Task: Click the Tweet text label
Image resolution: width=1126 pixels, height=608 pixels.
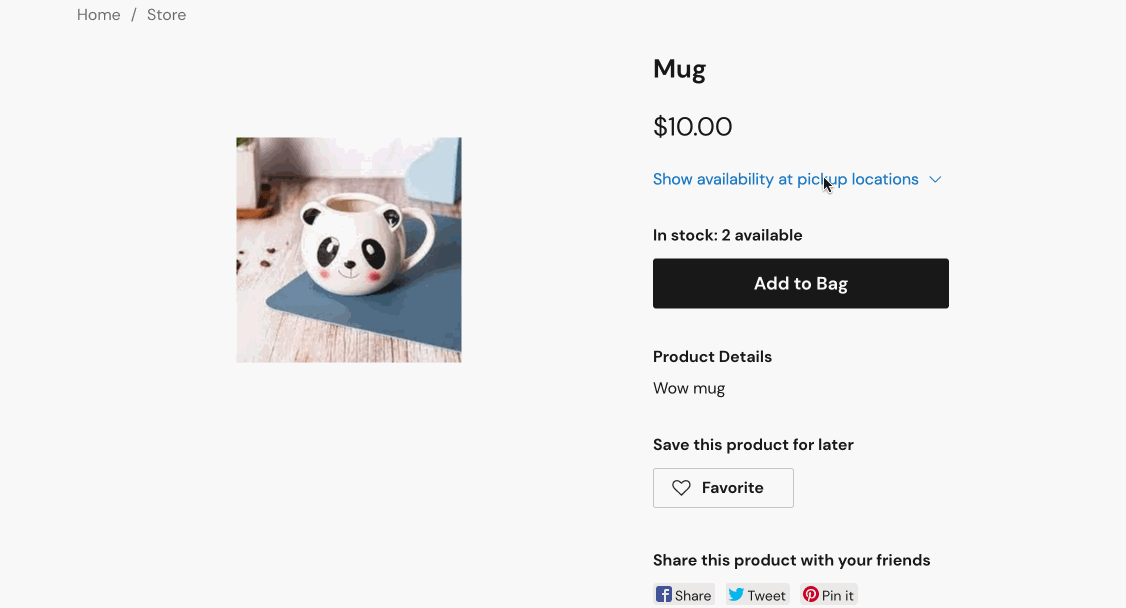Action: pos(766,596)
